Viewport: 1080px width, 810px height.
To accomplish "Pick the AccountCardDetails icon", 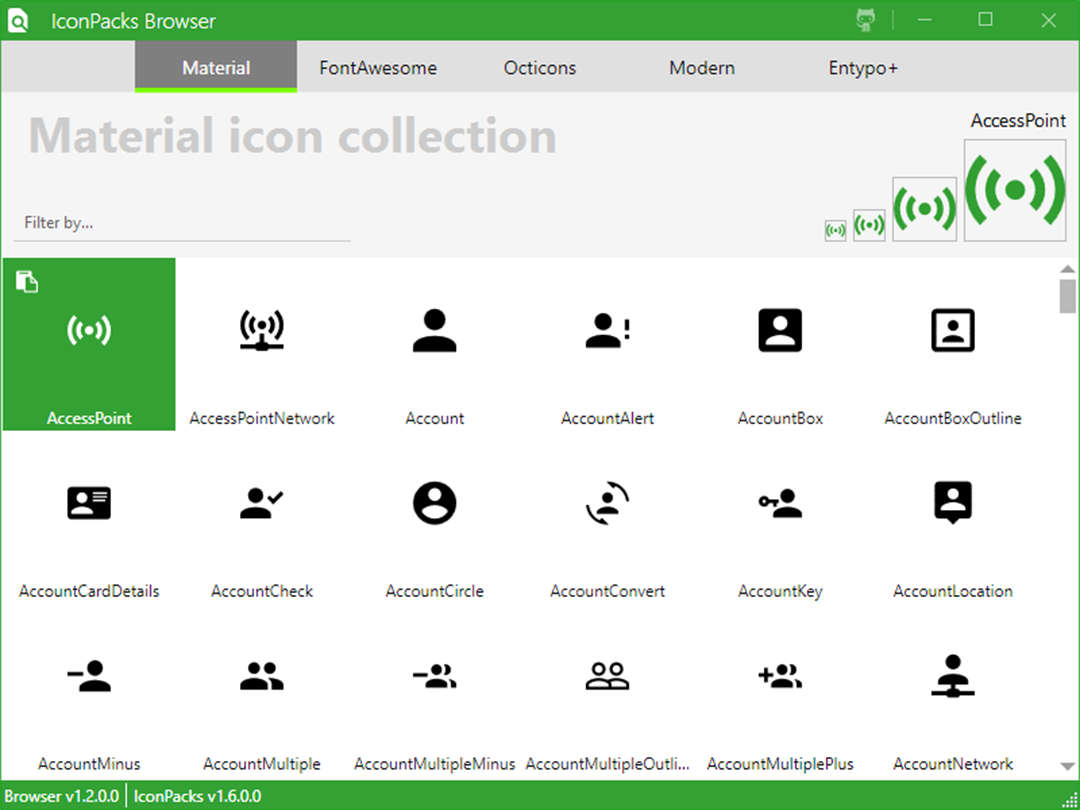I will [x=89, y=517].
